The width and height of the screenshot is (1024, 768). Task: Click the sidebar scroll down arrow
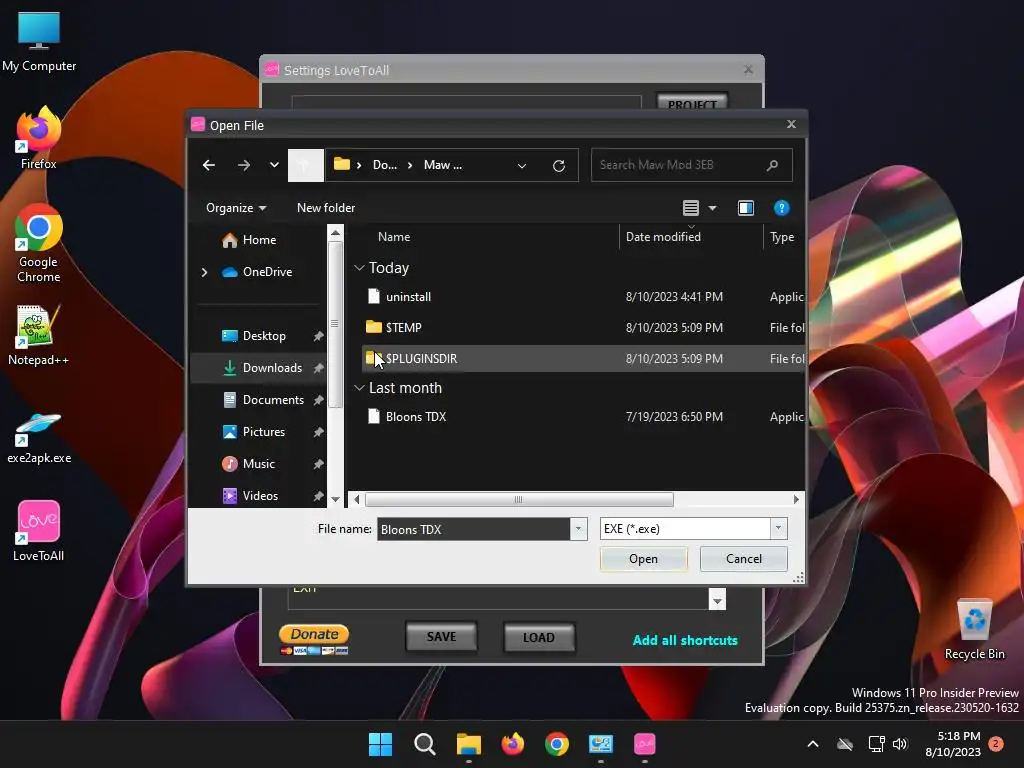(335, 500)
